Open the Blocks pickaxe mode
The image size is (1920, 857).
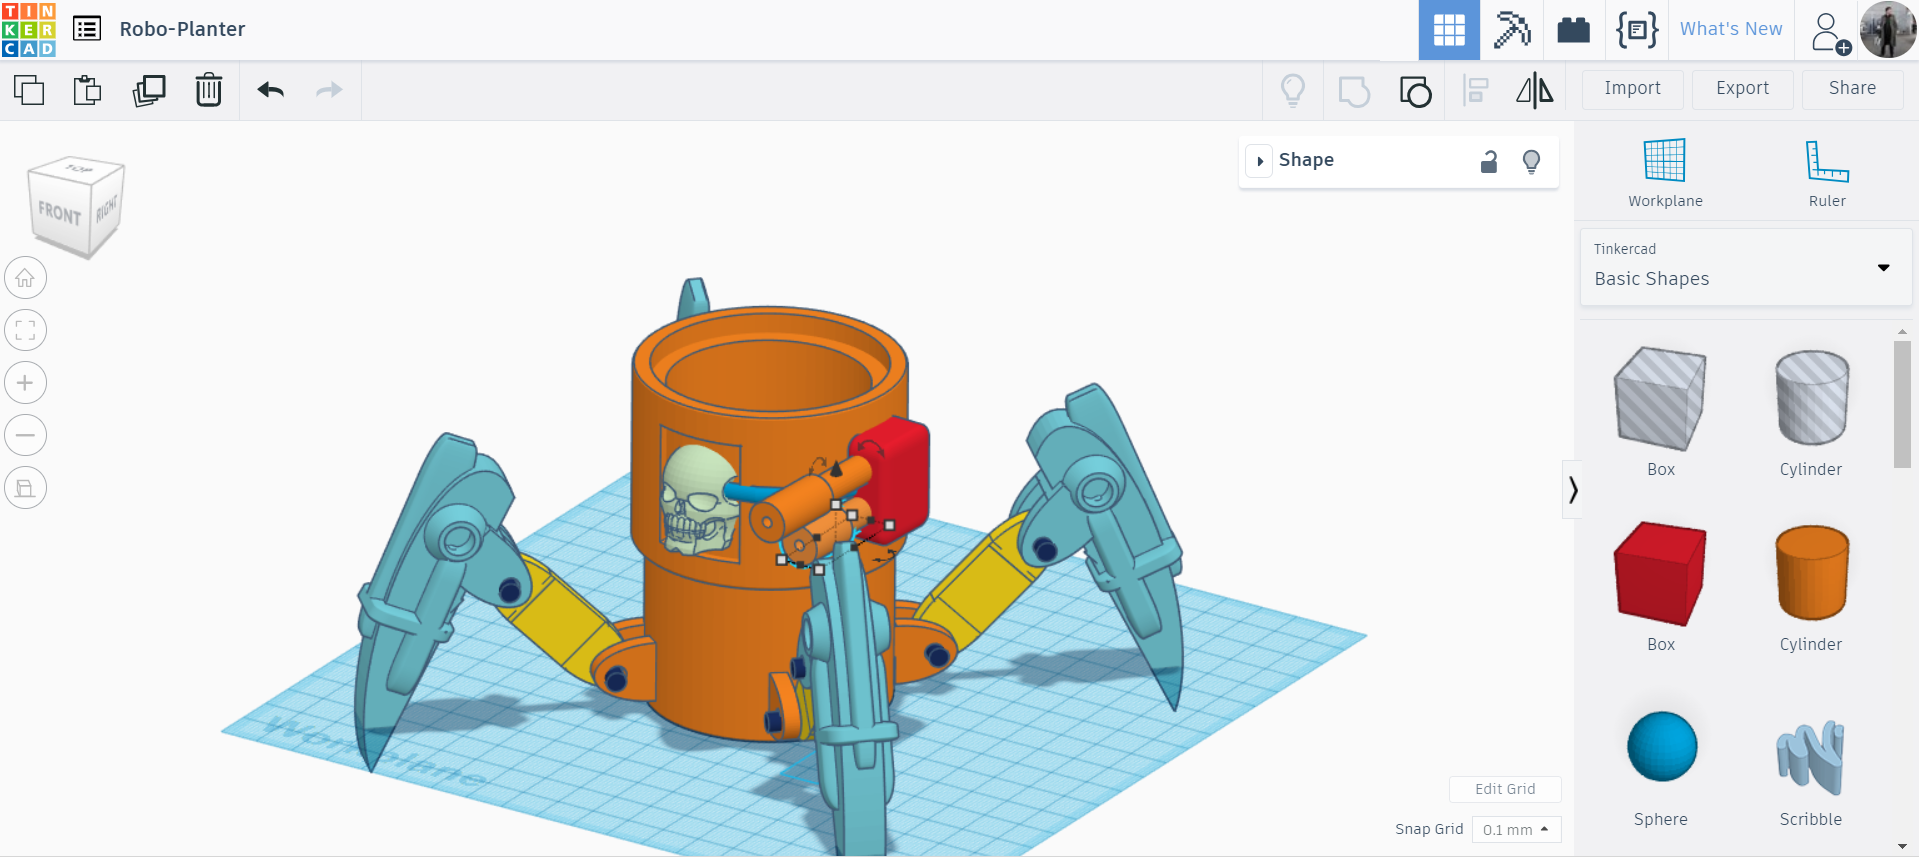click(x=1512, y=30)
